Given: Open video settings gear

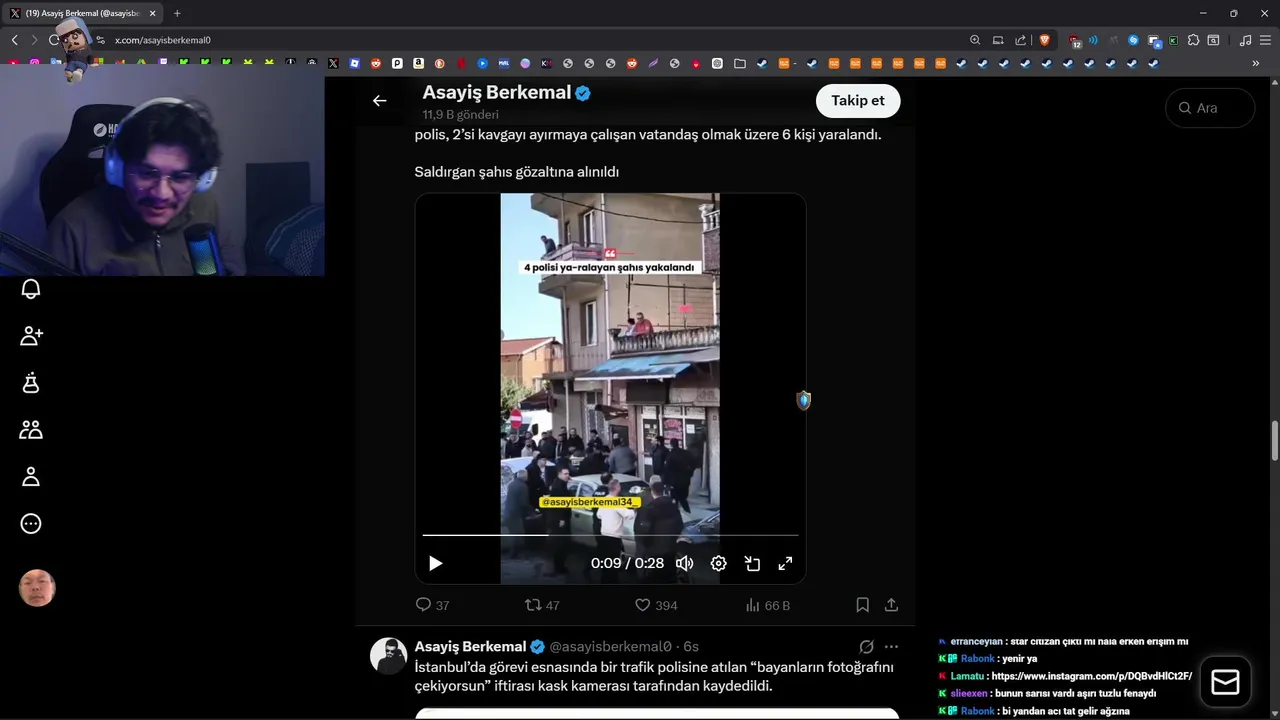Looking at the screenshot, I should pyautogui.click(x=718, y=563).
